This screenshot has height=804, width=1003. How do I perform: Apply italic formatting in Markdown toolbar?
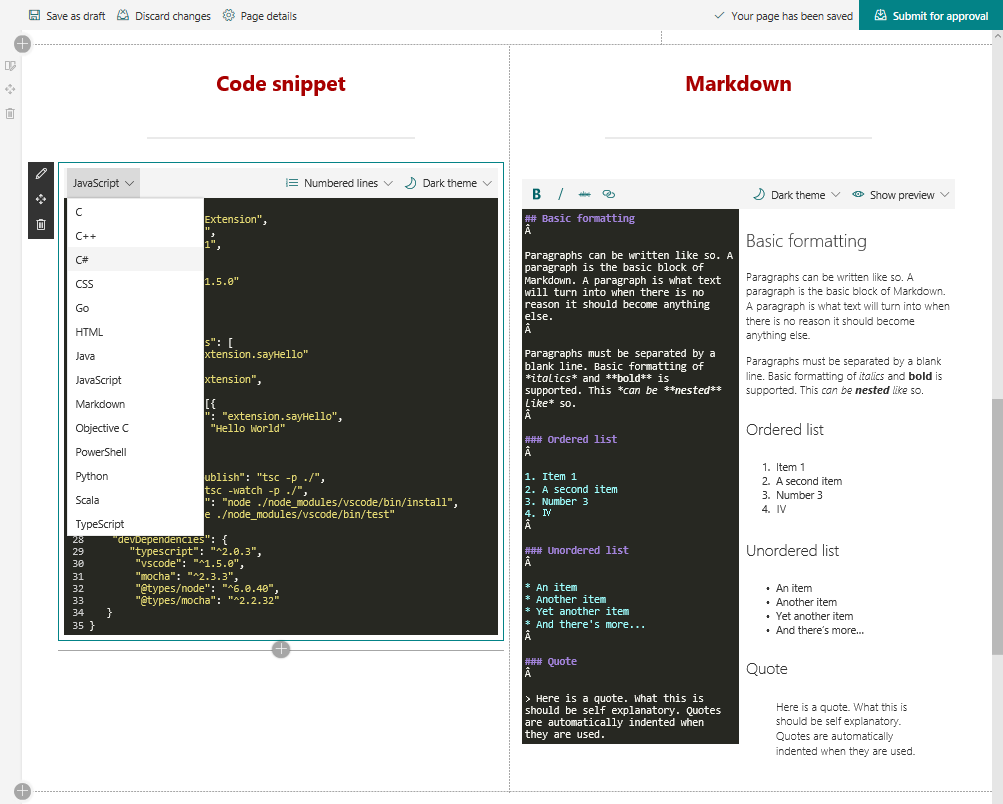tap(561, 195)
